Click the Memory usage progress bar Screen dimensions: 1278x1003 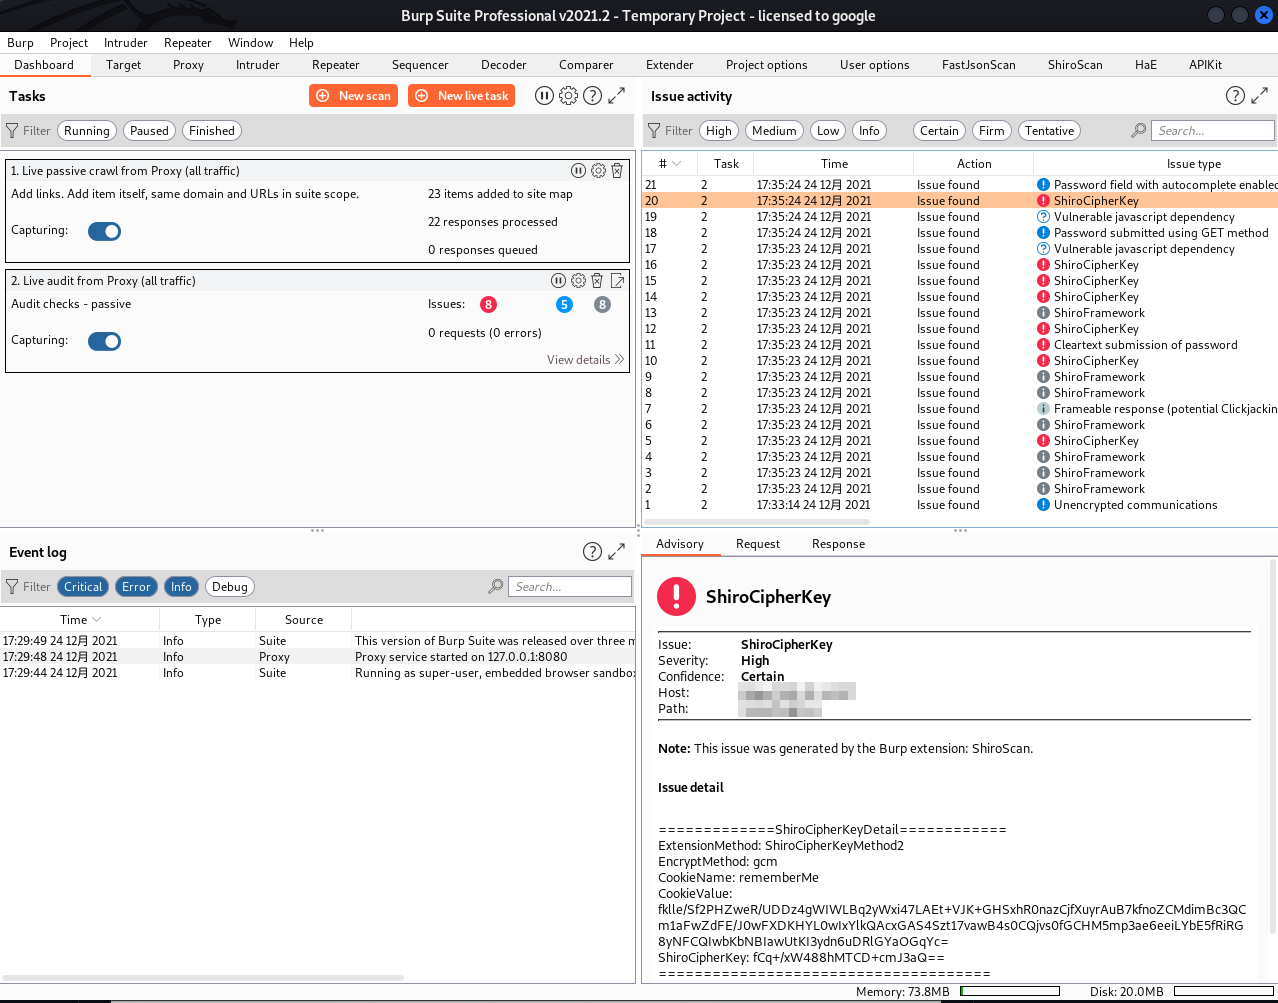(1009, 991)
